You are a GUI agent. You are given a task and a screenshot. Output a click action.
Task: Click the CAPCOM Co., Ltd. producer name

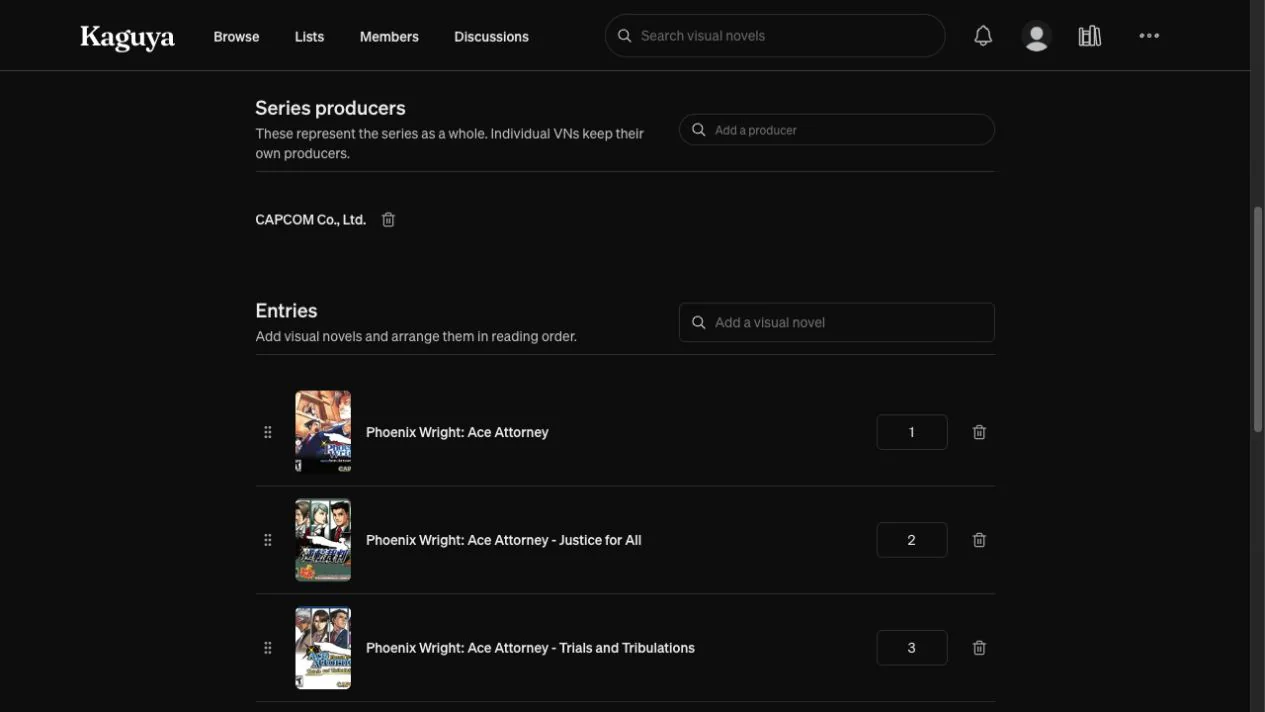click(310, 220)
